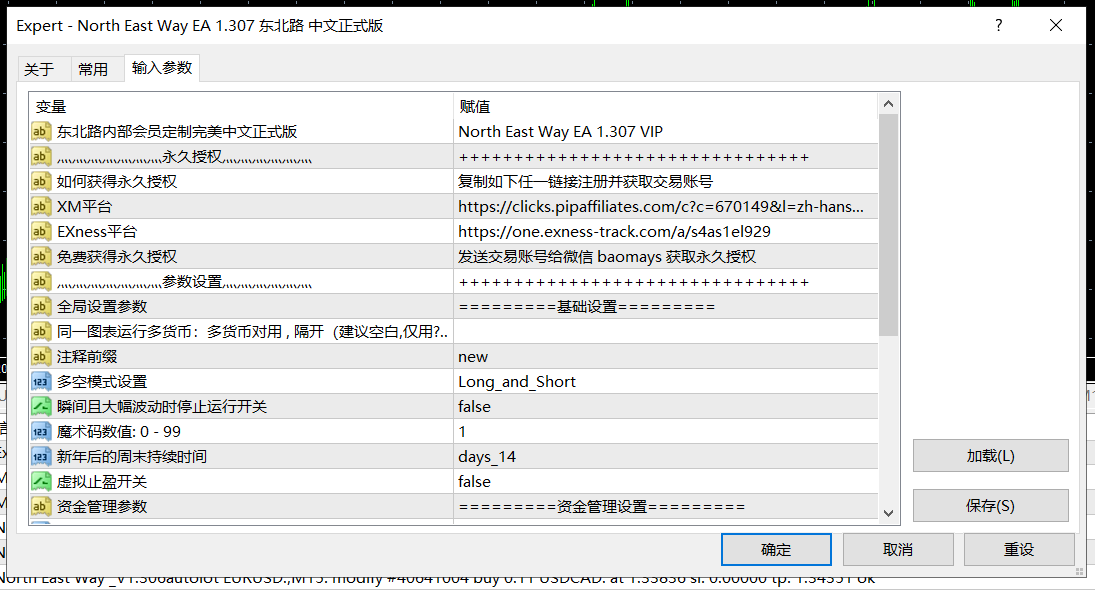The image size is (1095, 590).
Task: Click the empty value cell for 同一图表运行多货币
Action: pyautogui.click(x=666, y=332)
